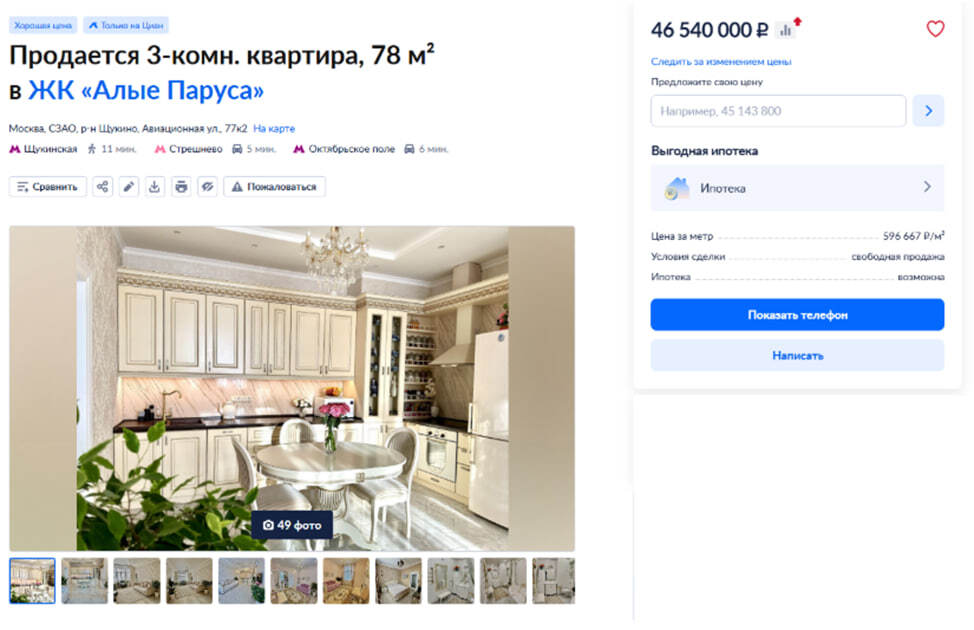Select the second photo thumbnail
Viewport: 974px width, 630px height.
pos(84,581)
